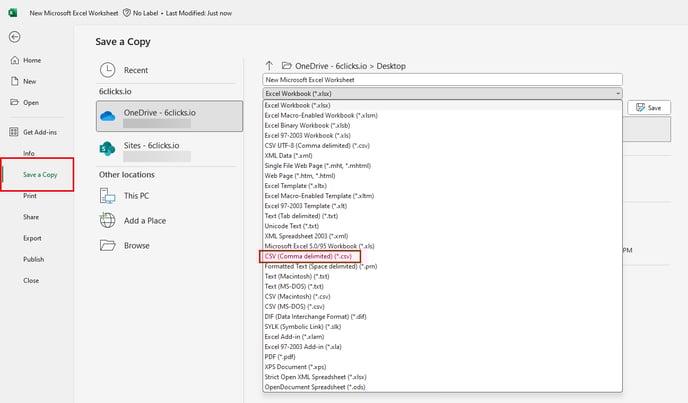Click the Desktop breadcrumb link

click(x=391, y=66)
